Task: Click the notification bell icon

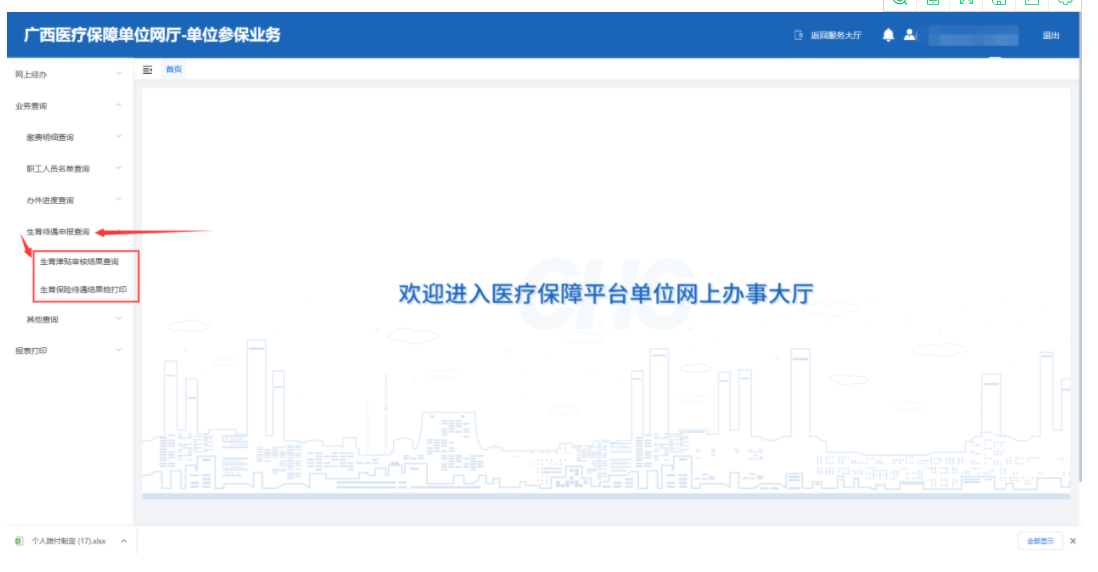Action: [x=888, y=35]
